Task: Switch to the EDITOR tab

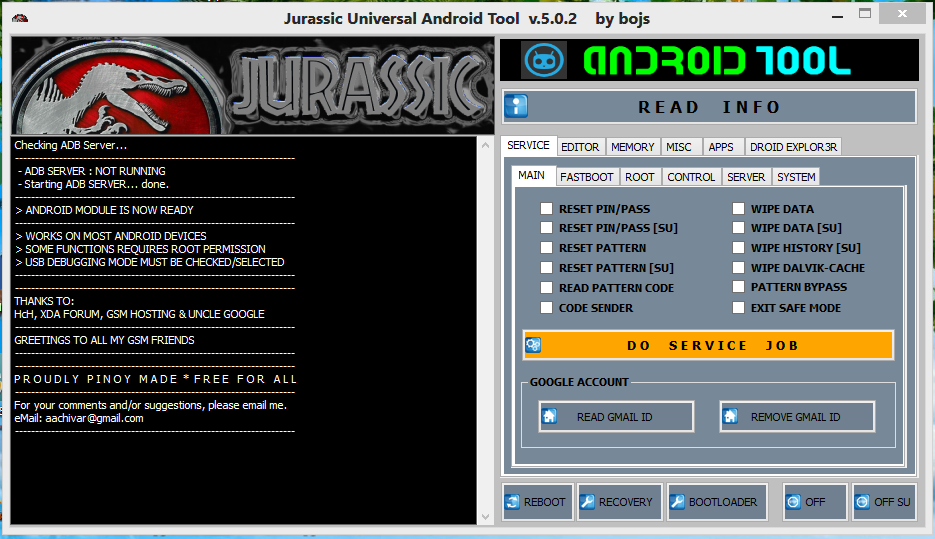Action: 580,147
